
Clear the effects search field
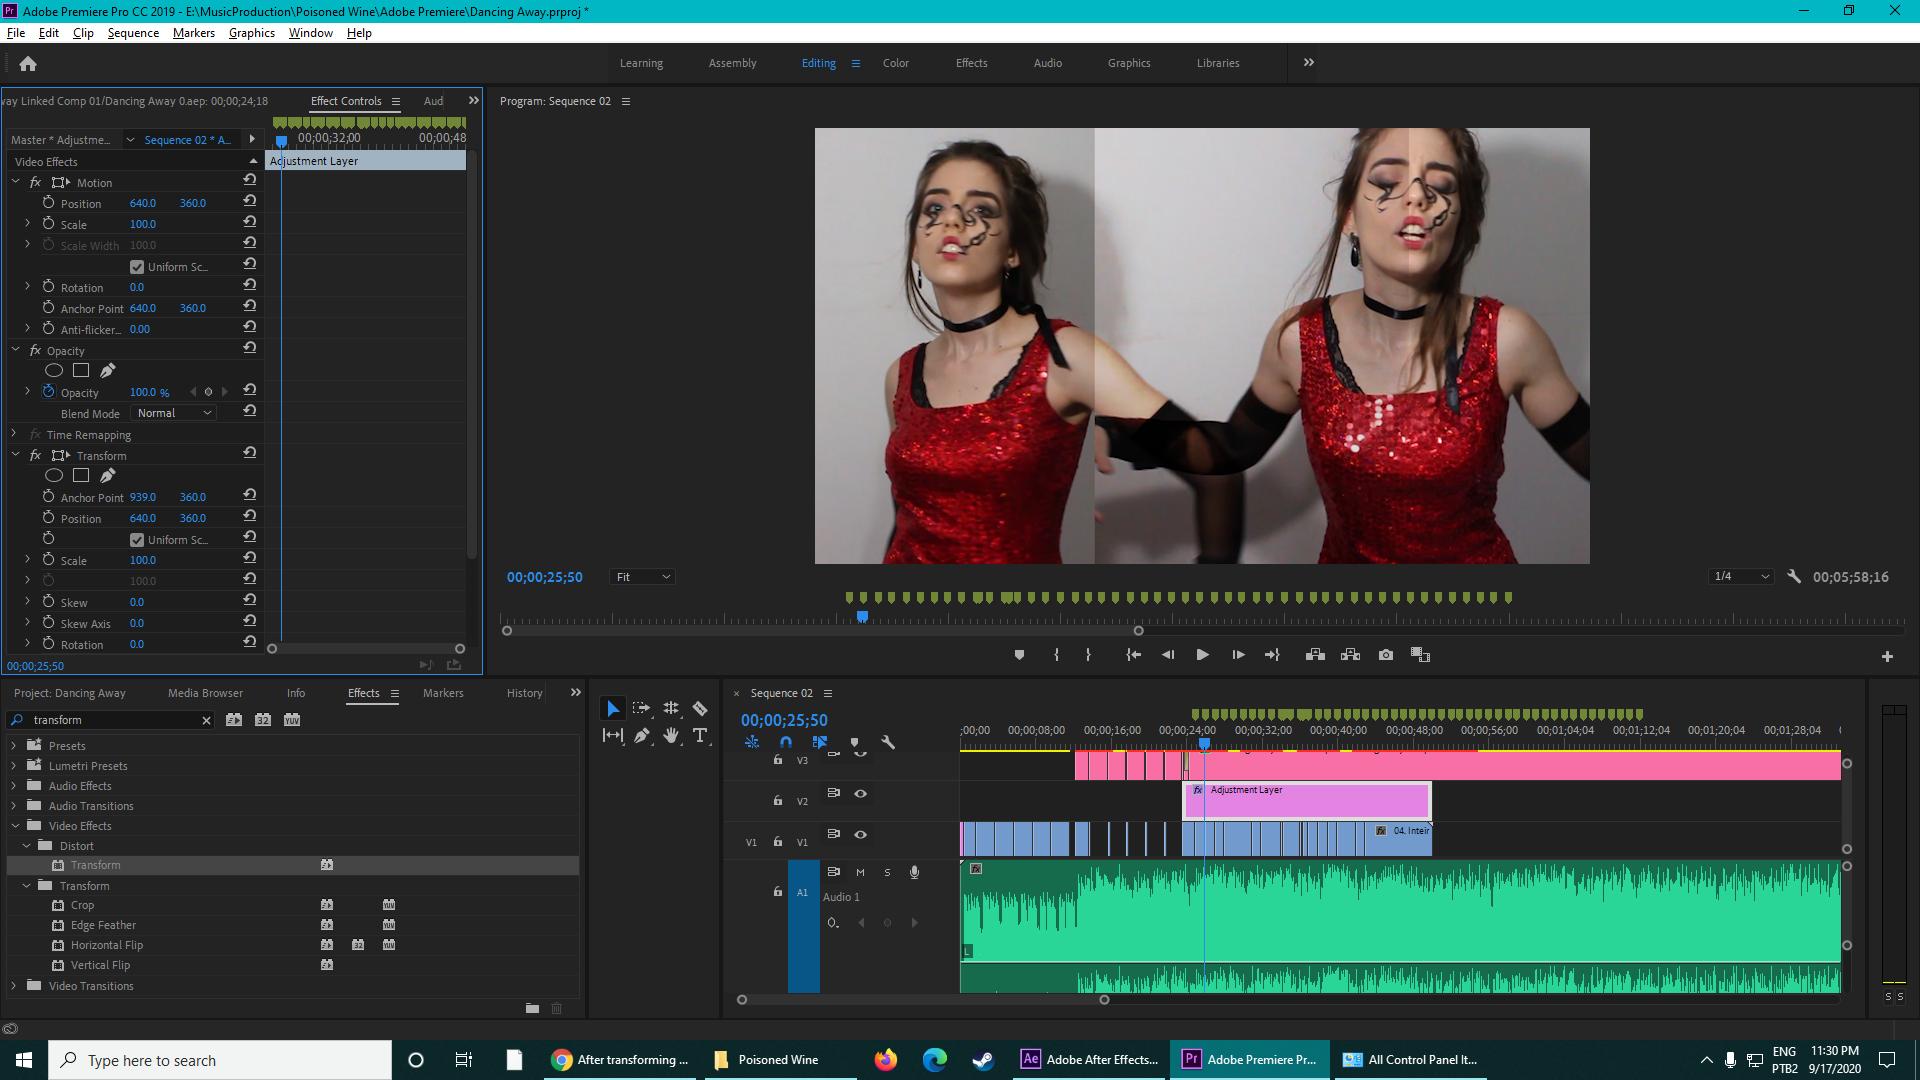click(206, 720)
